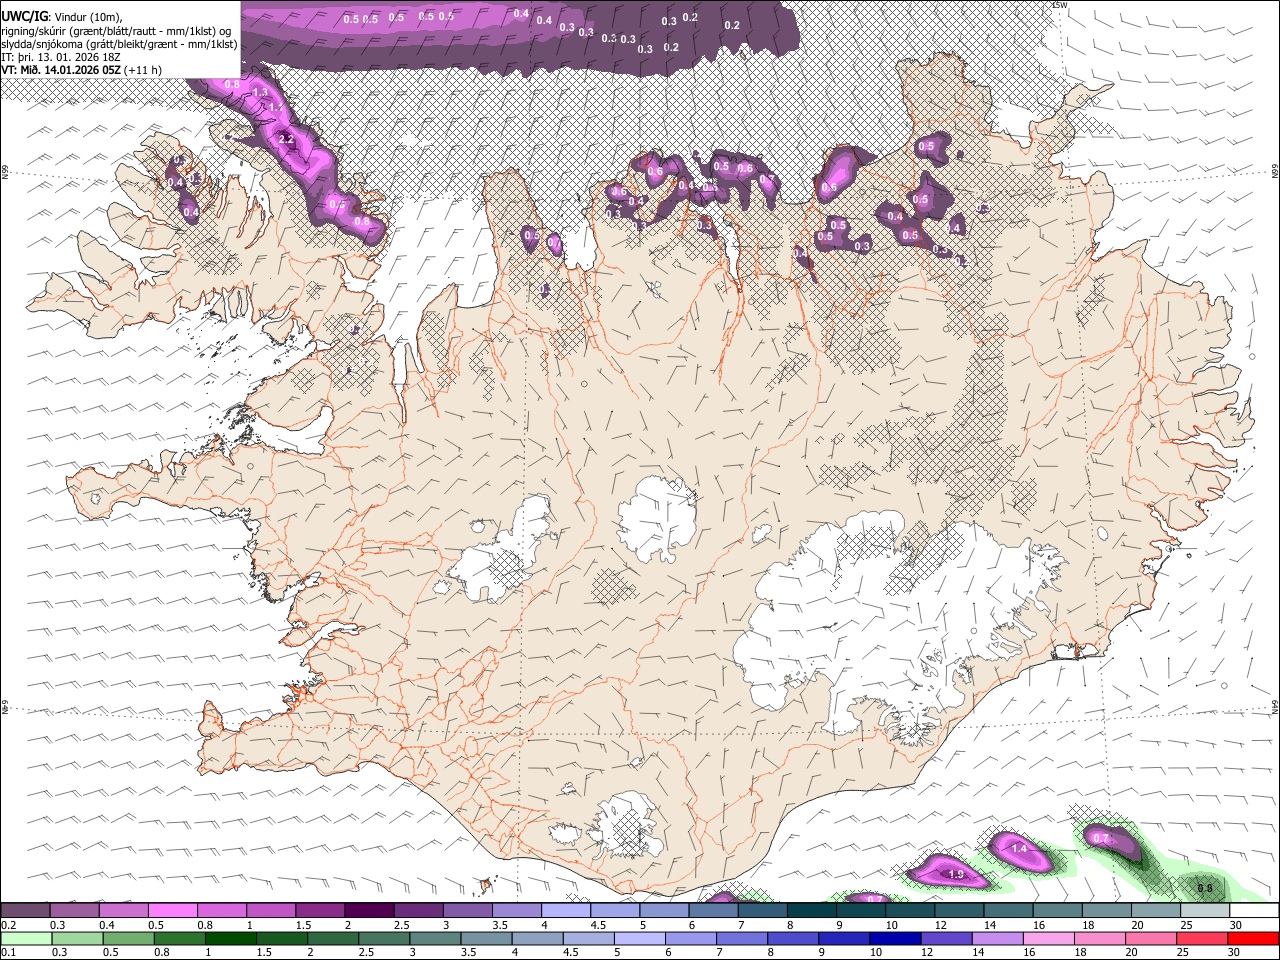1280x960 pixels.
Task: Select the dark teal swatch between top-row 8 and 9
Action: point(811,911)
